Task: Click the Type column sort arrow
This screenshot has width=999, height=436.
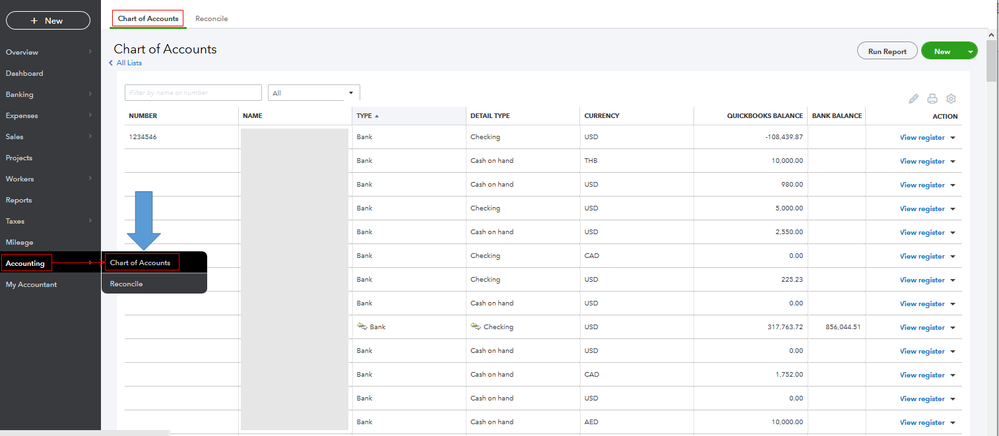Action: (x=377, y=116)
